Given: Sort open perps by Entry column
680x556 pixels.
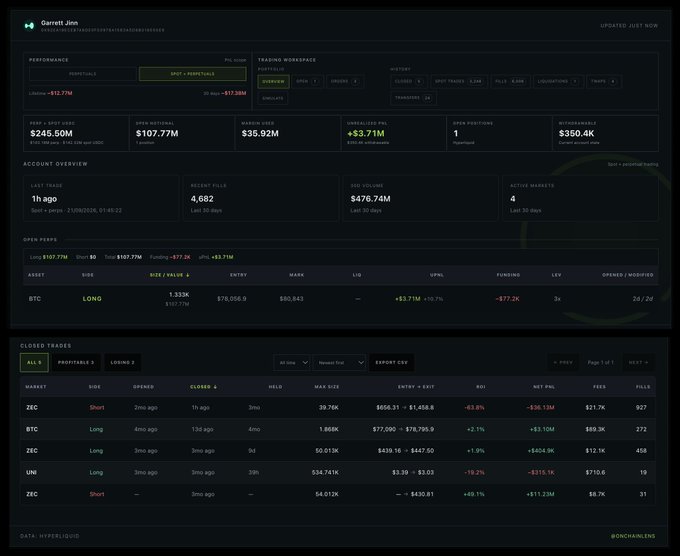Looking at the screenshot, I should point(238,275).
